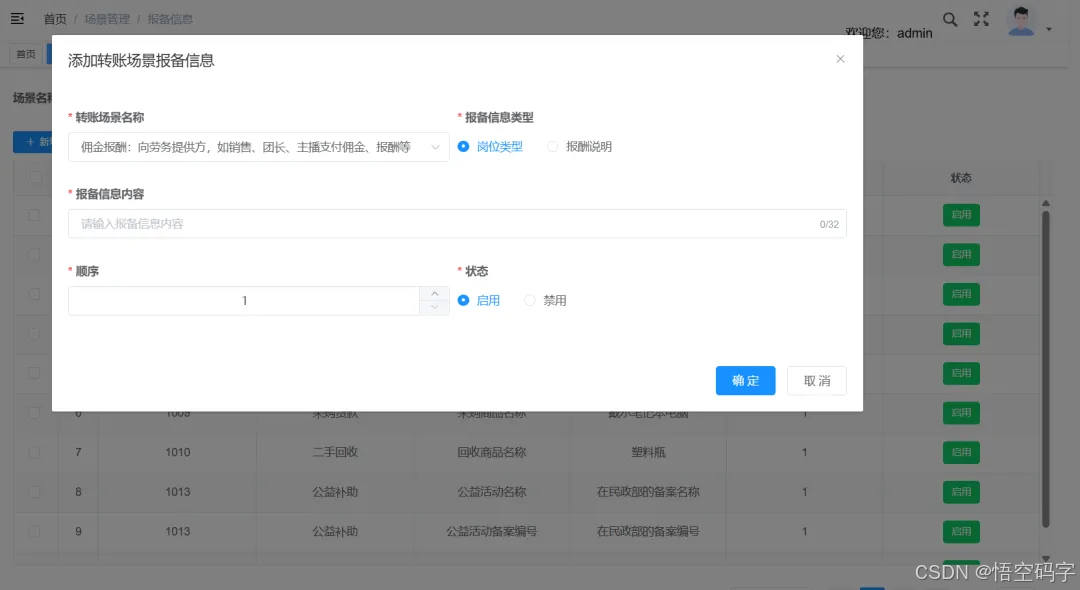The image size is (1080, 590).
Task: Click 启用 status tag in row 7
Action: (x=961, y=452)
